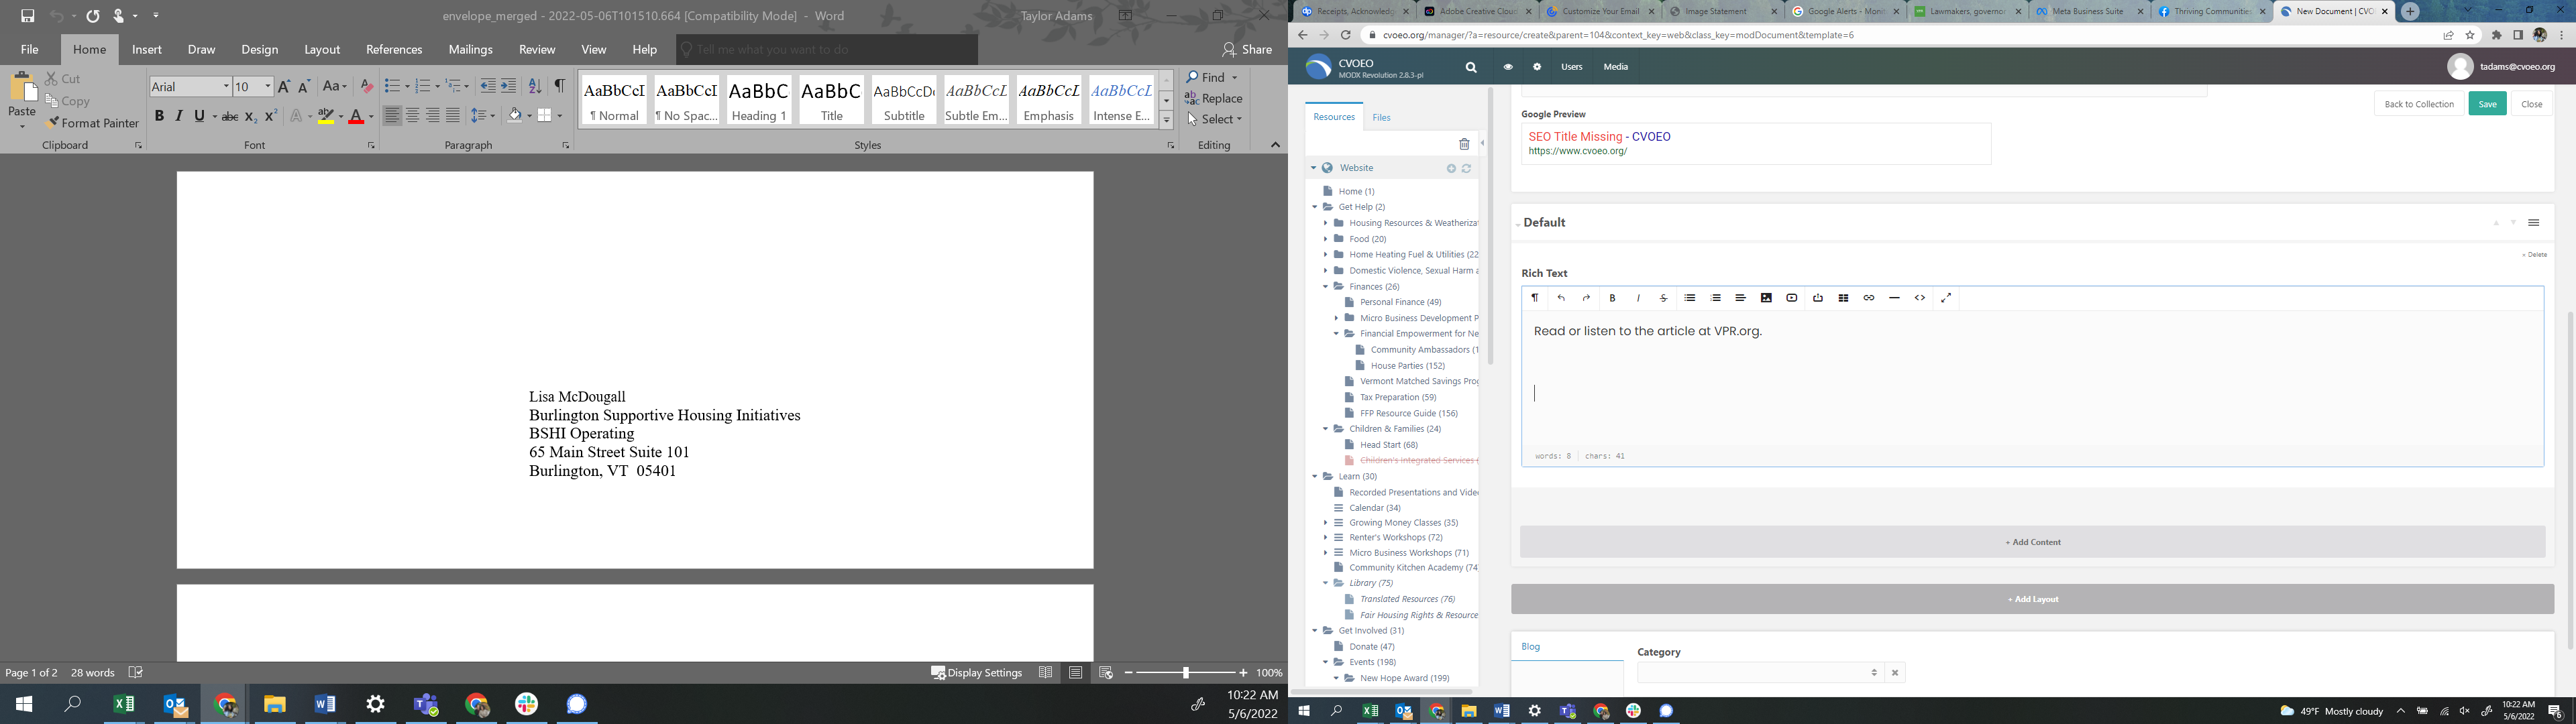Viewport: 2576px width, 724px height.
Task: Open Slack from Windows taskbar
Action: pyautogui.click(x=527, y=704)
